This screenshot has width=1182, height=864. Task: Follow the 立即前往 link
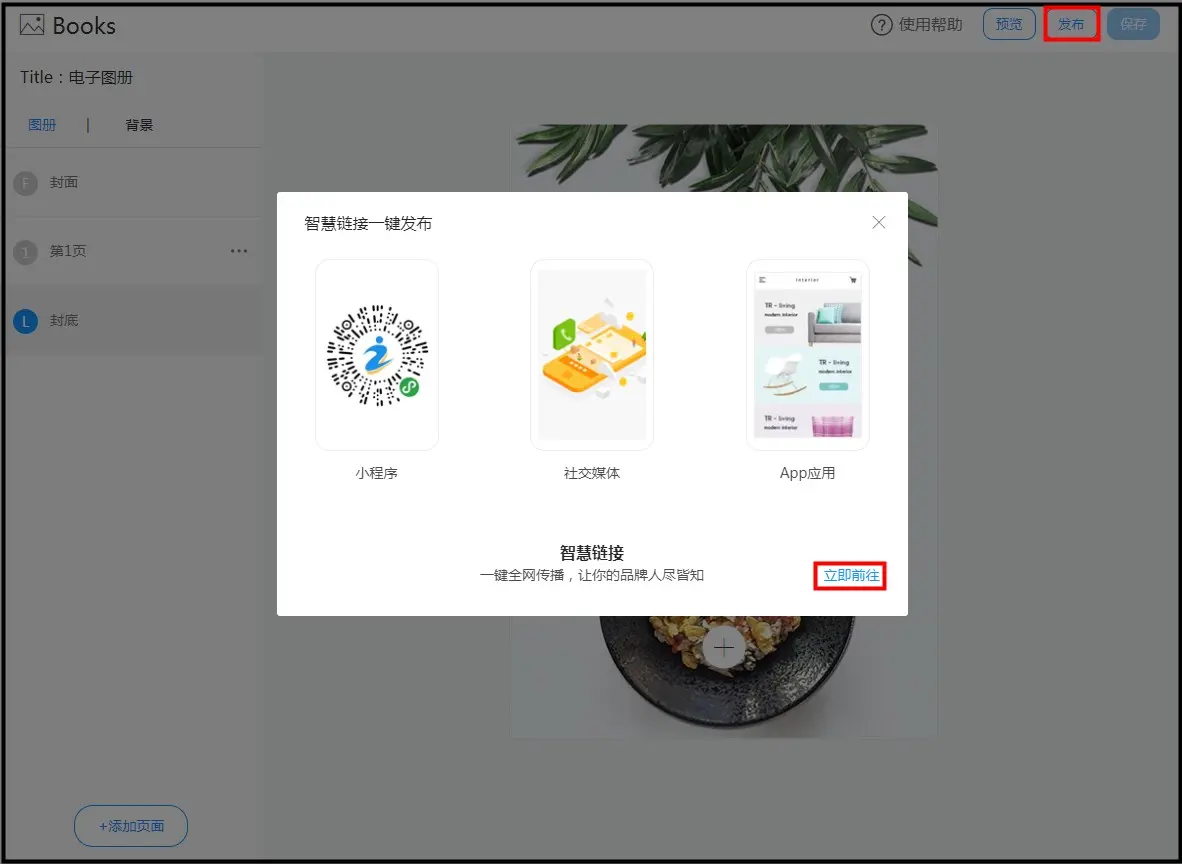[851, 576]
